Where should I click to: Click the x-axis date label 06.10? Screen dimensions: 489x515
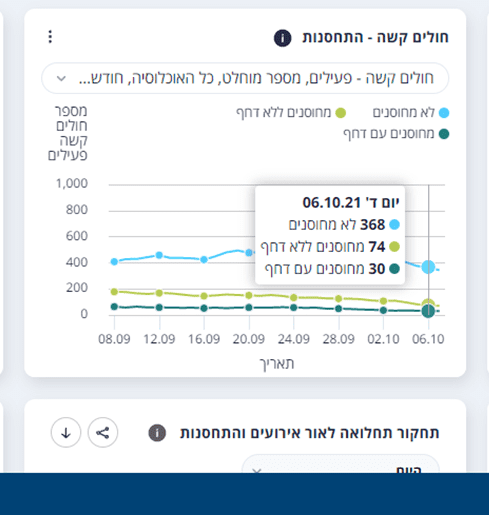[x=428, y=339]
